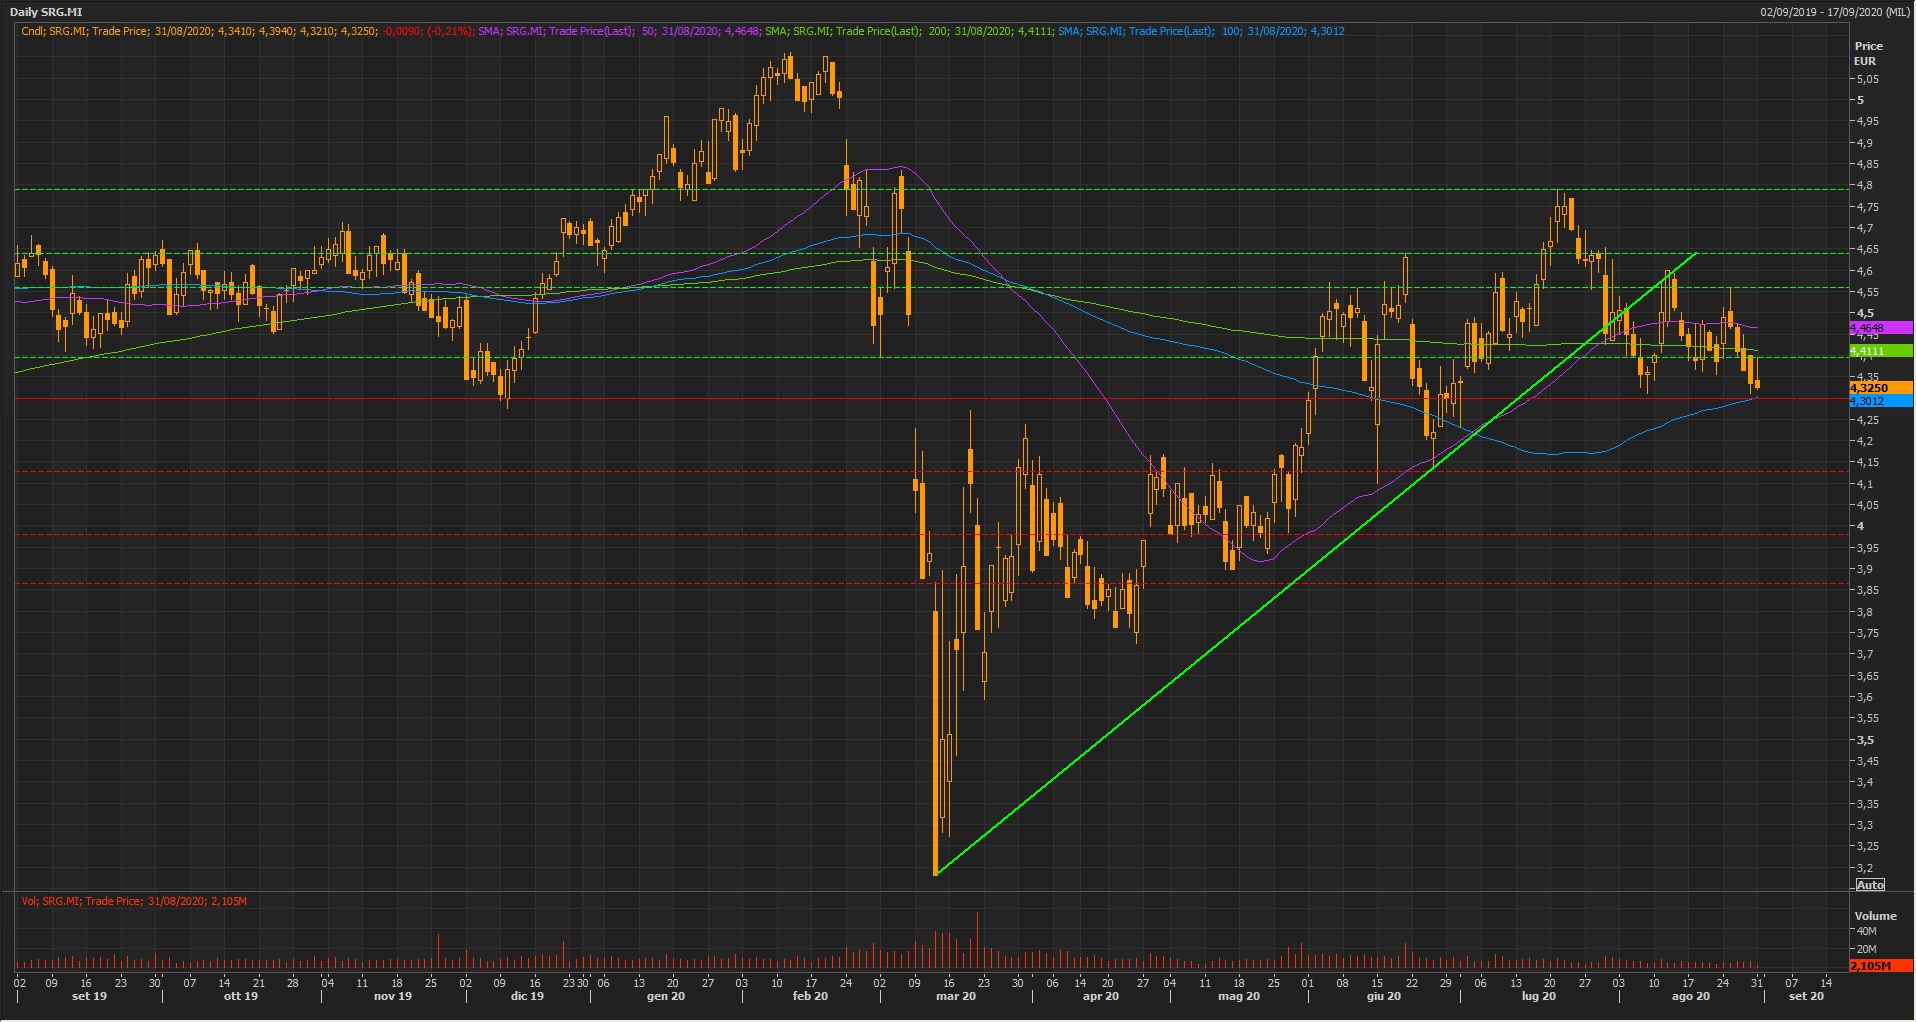Click the Volume axis header
Viewport: 1916px width, 1022px height.
click(x=1875, y=915)
